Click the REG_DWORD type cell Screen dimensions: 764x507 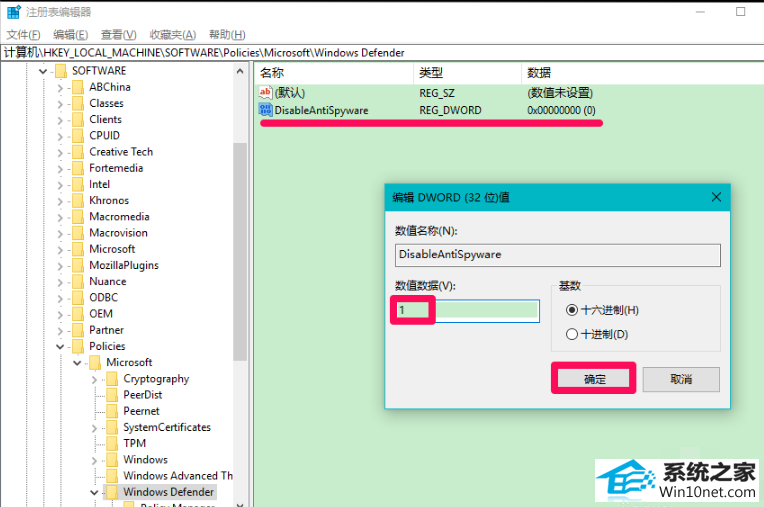[x=450, y=111]
